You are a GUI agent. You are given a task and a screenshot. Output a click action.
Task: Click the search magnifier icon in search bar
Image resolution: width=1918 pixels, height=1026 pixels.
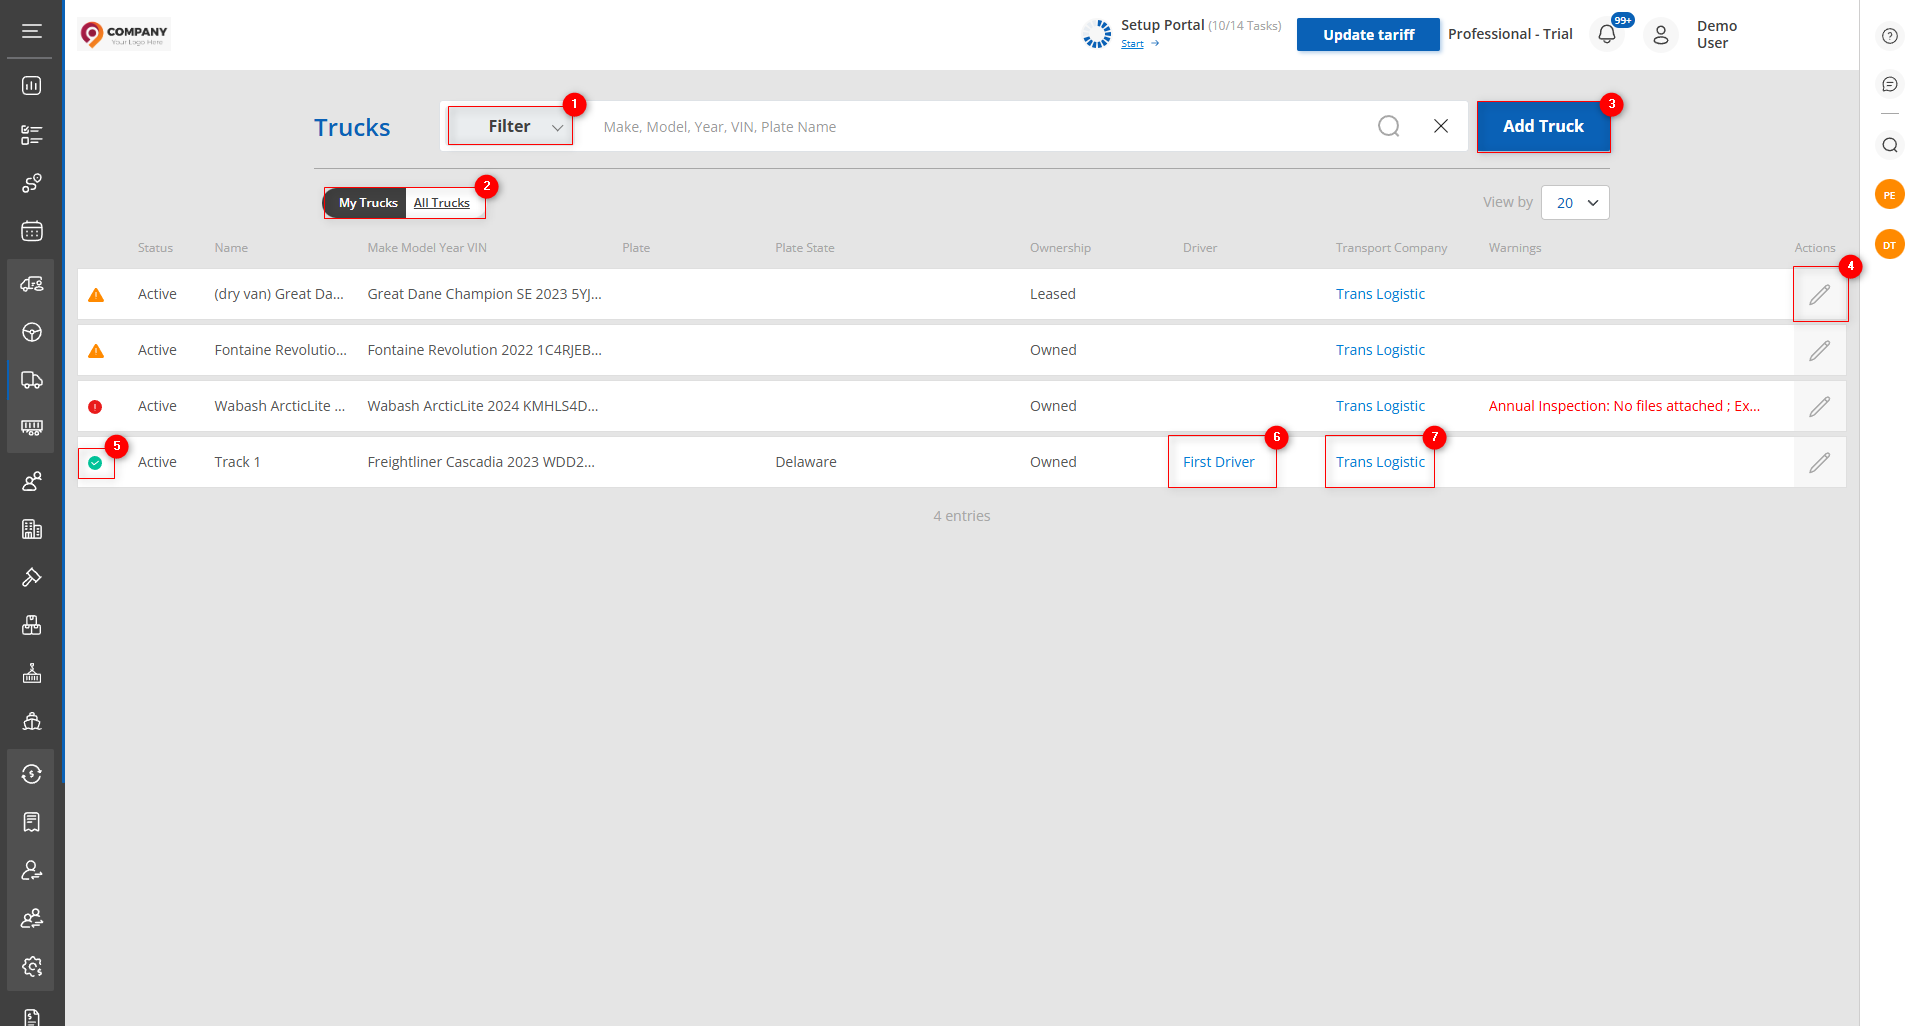click(1388, 126)
